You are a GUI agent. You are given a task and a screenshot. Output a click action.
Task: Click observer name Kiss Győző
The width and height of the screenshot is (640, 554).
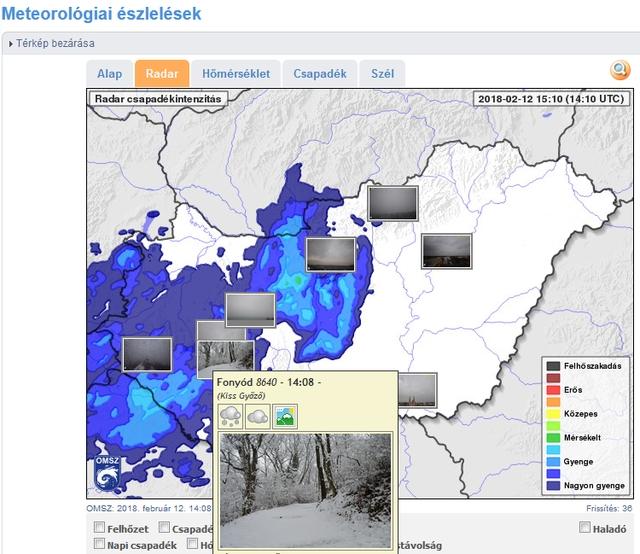pyautogui.click(x=241, y=396)
